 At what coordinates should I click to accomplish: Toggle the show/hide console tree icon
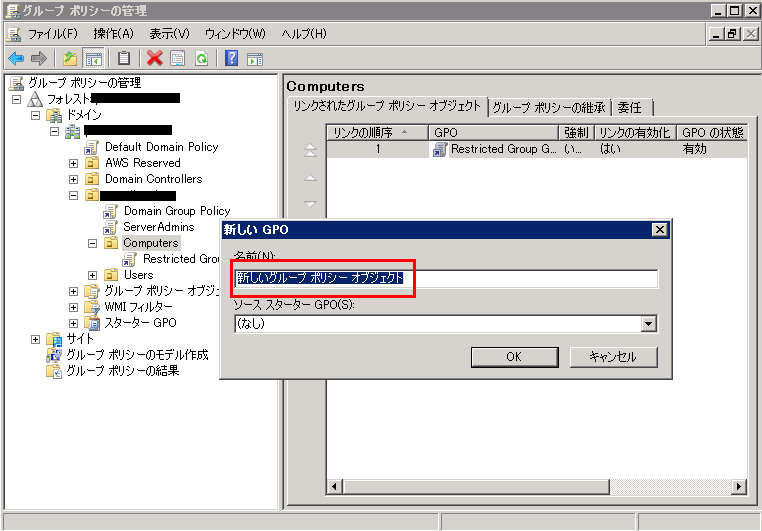point(93,59)
